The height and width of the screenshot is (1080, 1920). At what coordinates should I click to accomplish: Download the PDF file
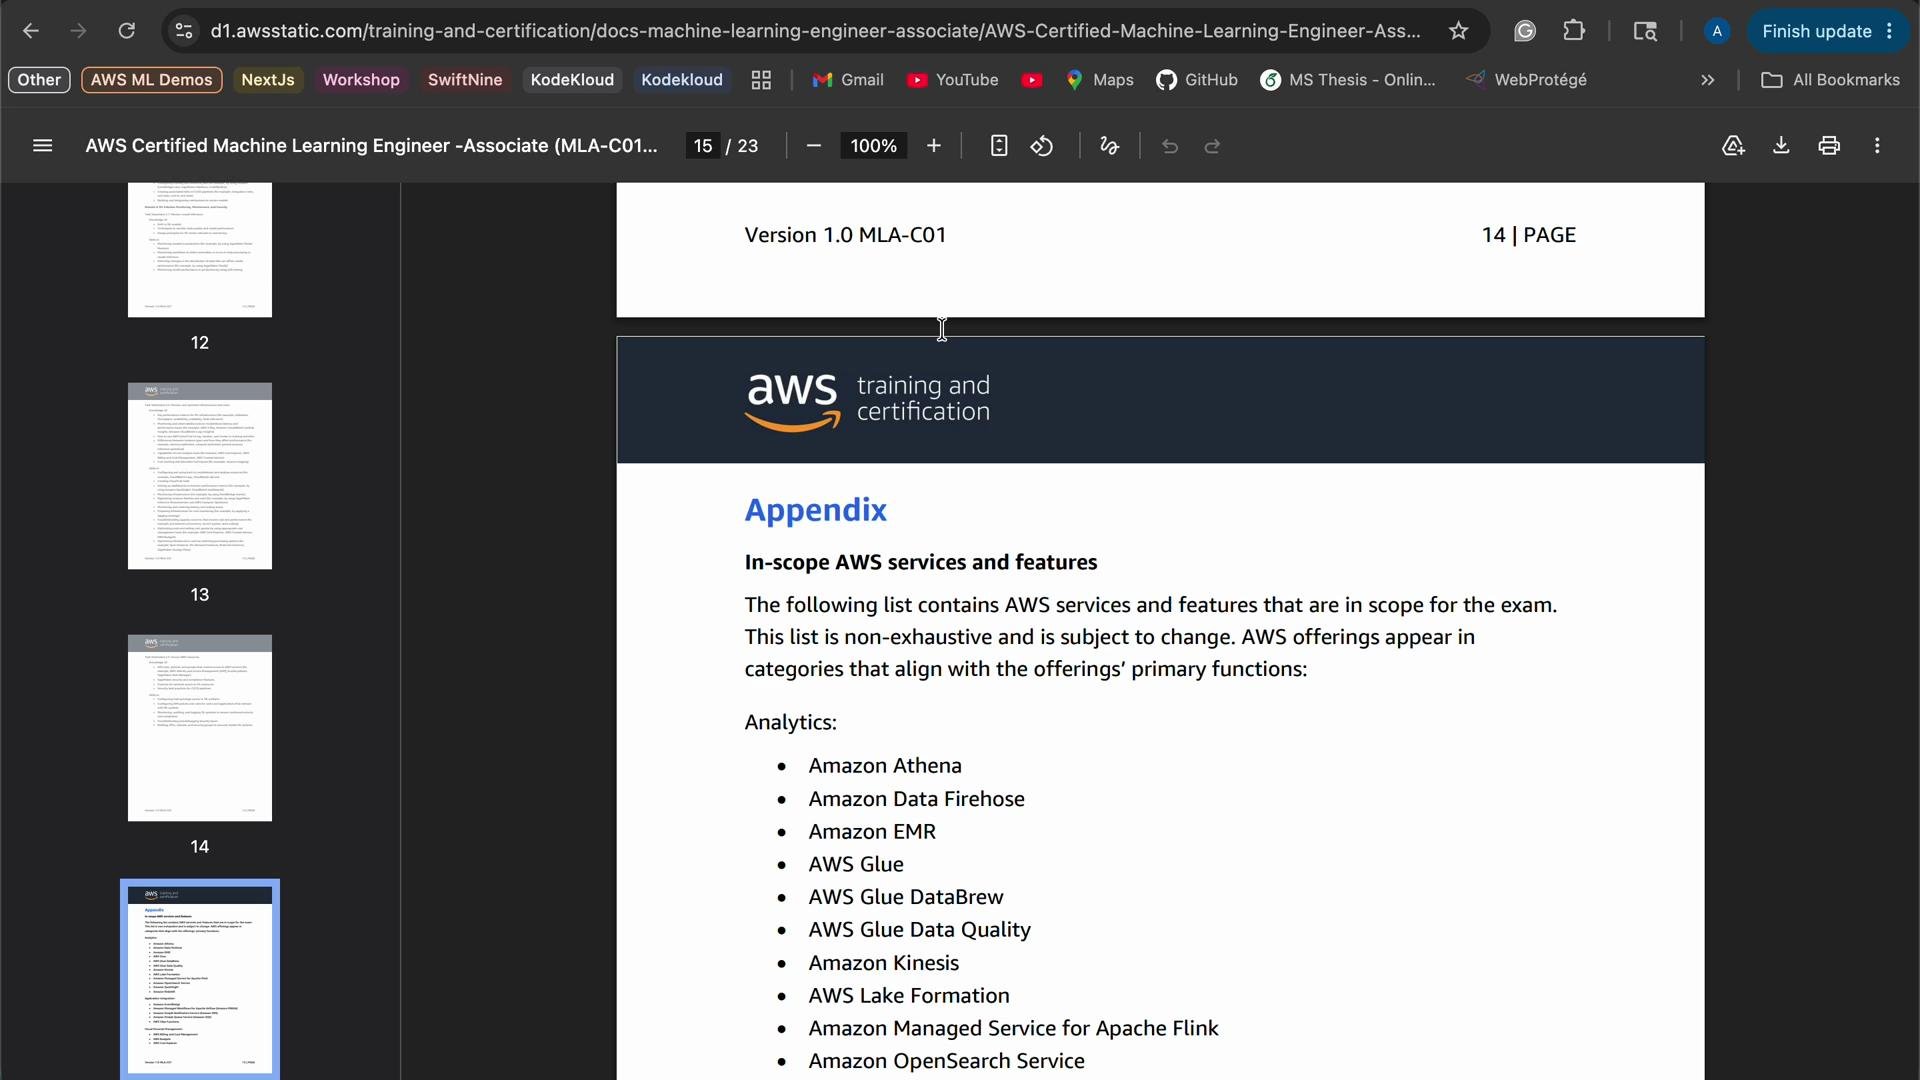pyautogui.click(x=1781, y=146)
